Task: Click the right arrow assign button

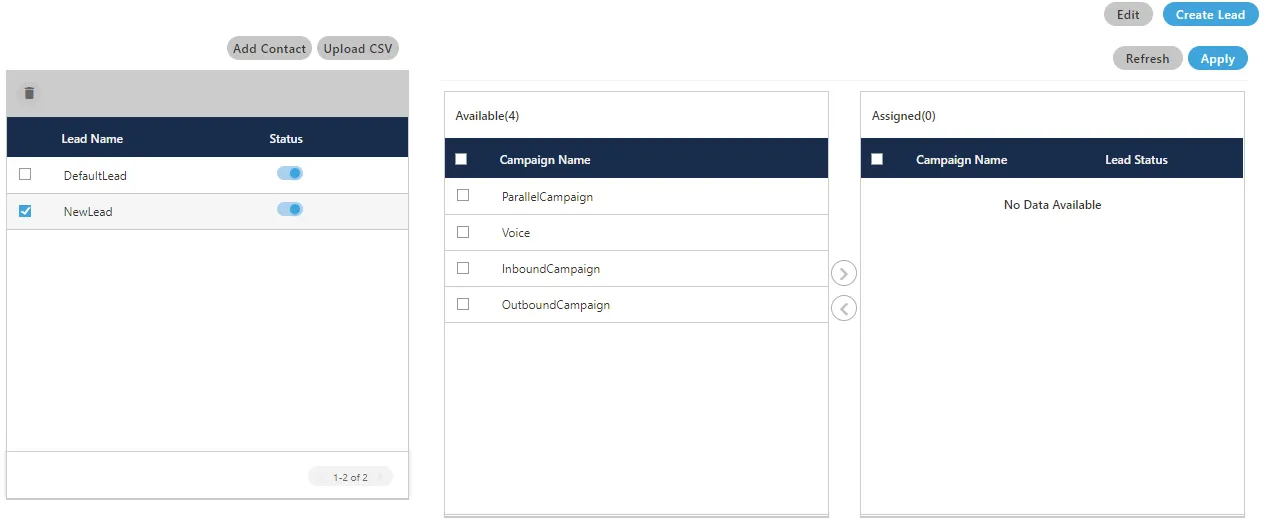Action: pyautogui.click(x=844, y=273)
